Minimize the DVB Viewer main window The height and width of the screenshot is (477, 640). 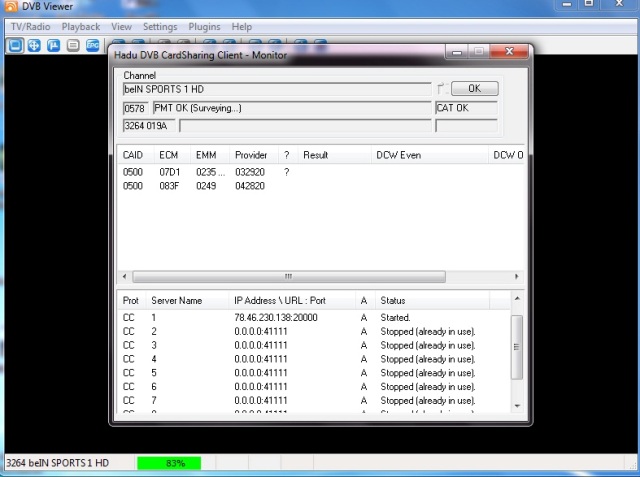567,4
